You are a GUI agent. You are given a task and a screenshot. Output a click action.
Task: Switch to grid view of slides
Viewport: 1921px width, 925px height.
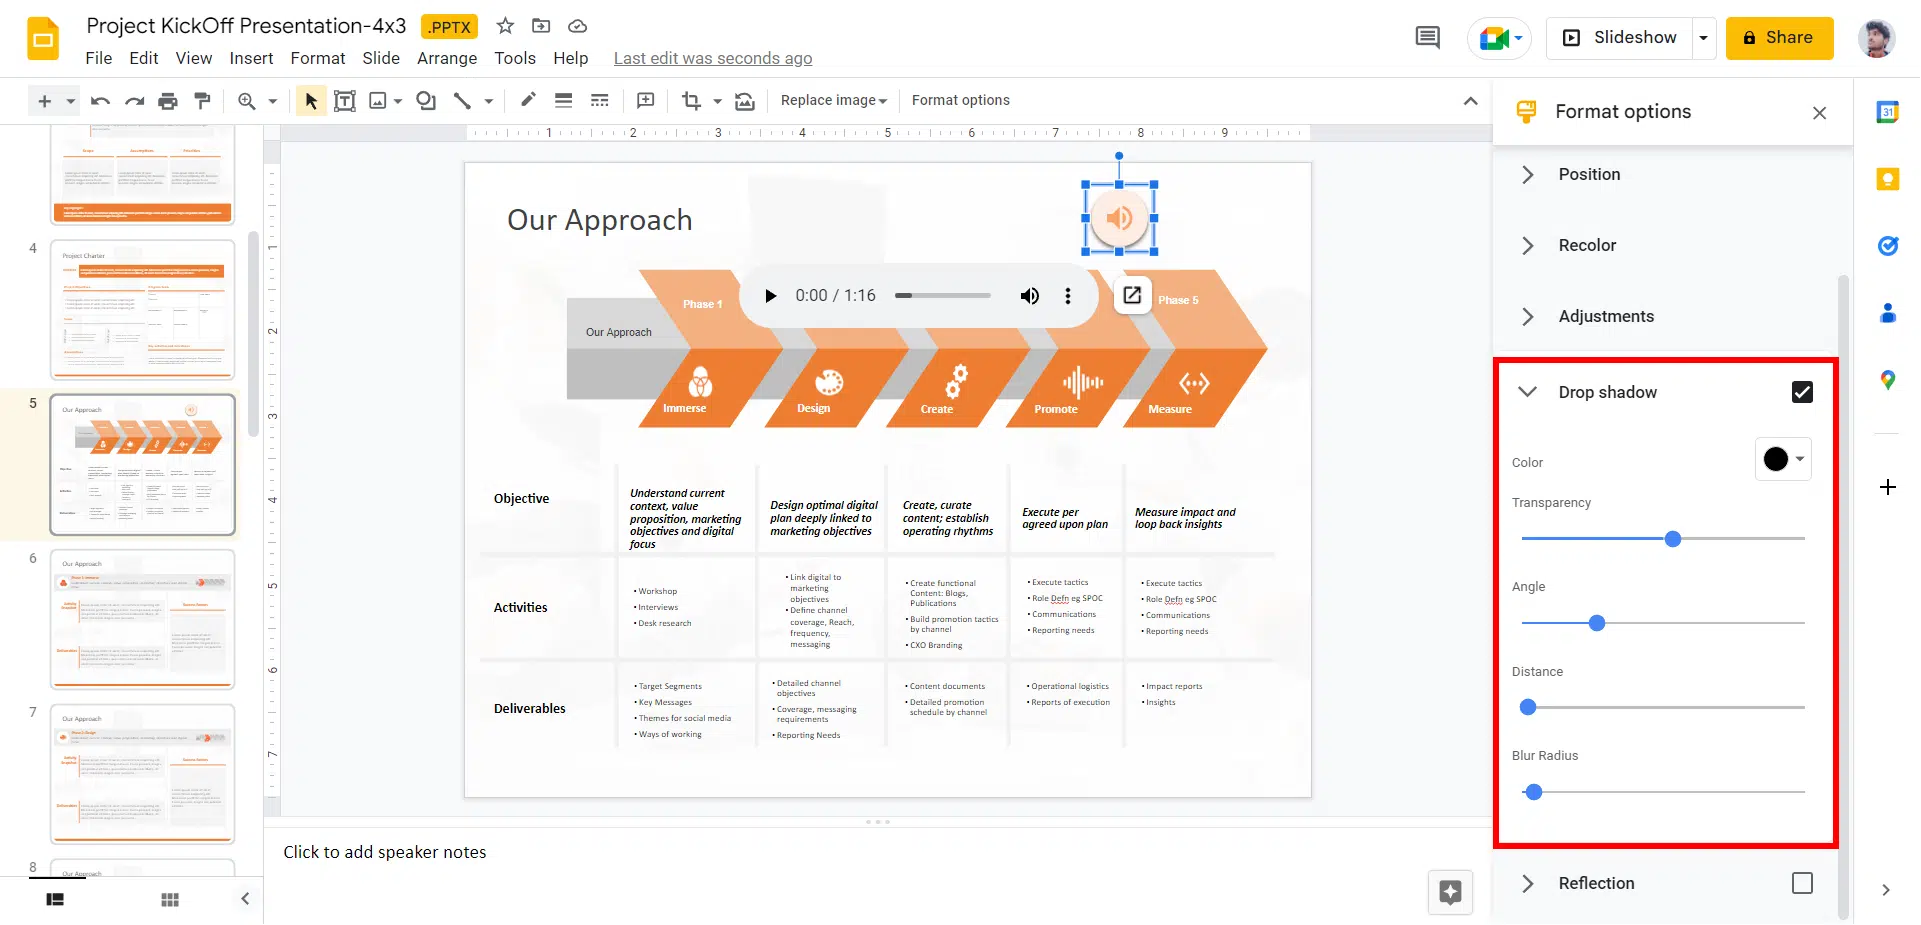(170, 899)
